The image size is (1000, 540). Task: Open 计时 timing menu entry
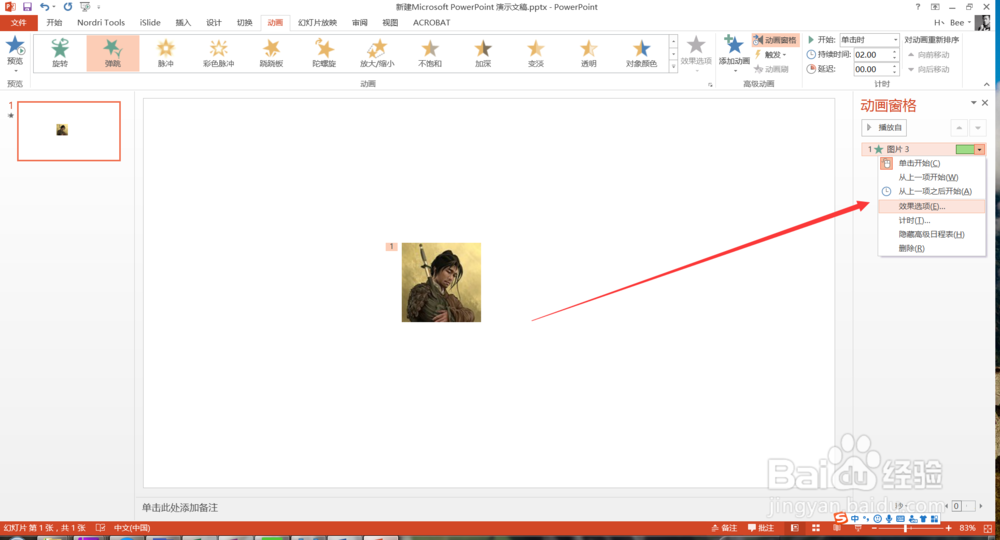932,220
